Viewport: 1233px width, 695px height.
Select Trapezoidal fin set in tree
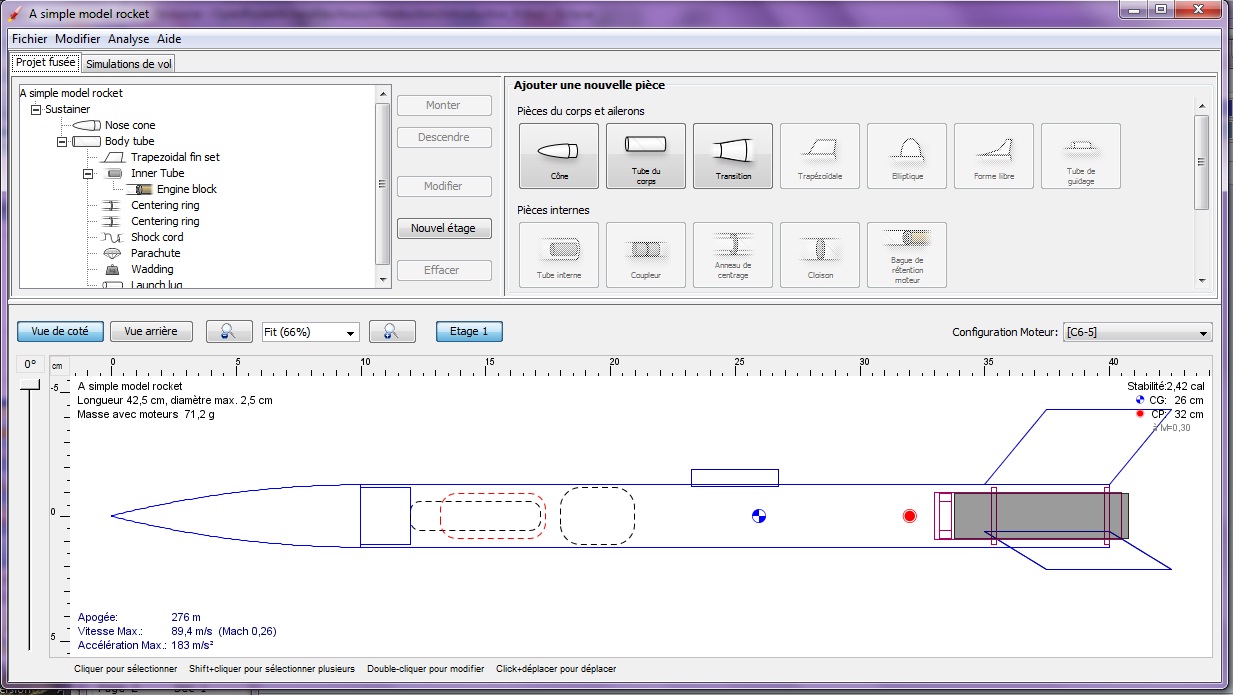175,157
